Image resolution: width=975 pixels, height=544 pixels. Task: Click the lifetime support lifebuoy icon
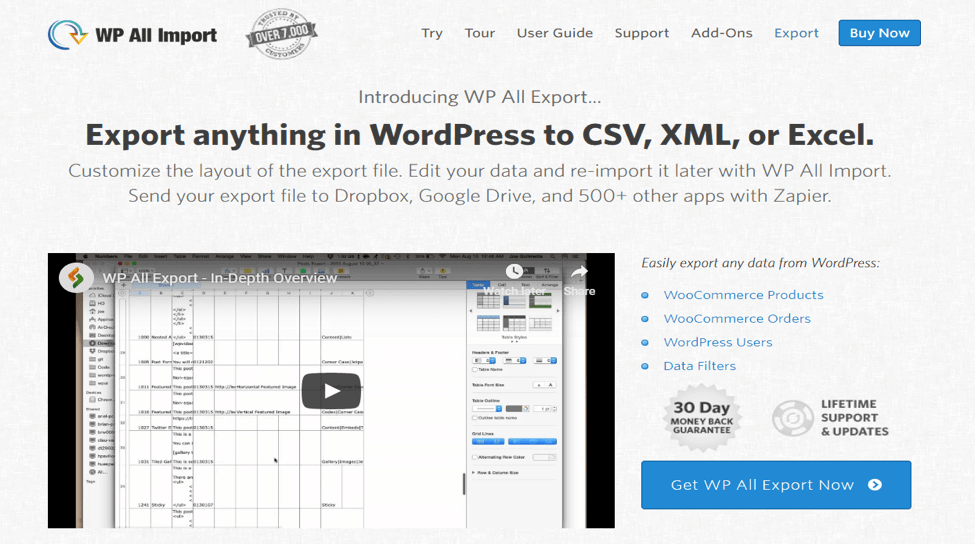793,418
